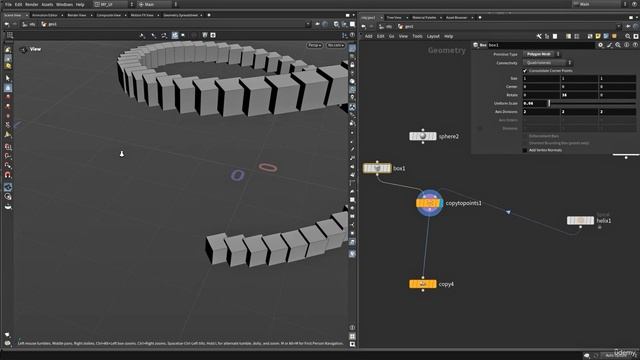This screenshot has height=360, width=640.
Task: Open the Windows menu in the top bar
Action: coord(64,4)
